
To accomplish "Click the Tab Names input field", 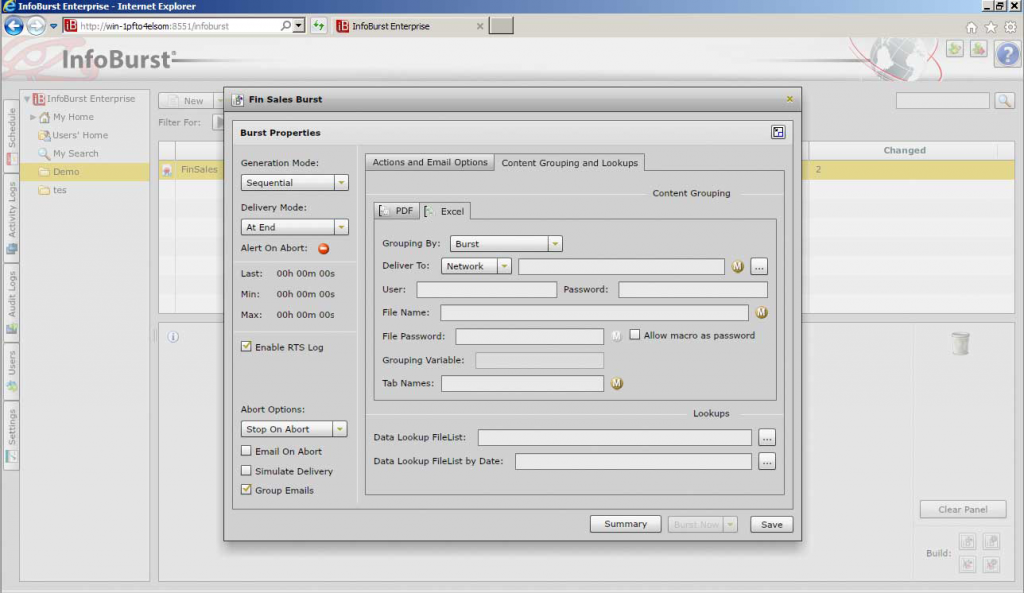I will (x=522, y=383).
